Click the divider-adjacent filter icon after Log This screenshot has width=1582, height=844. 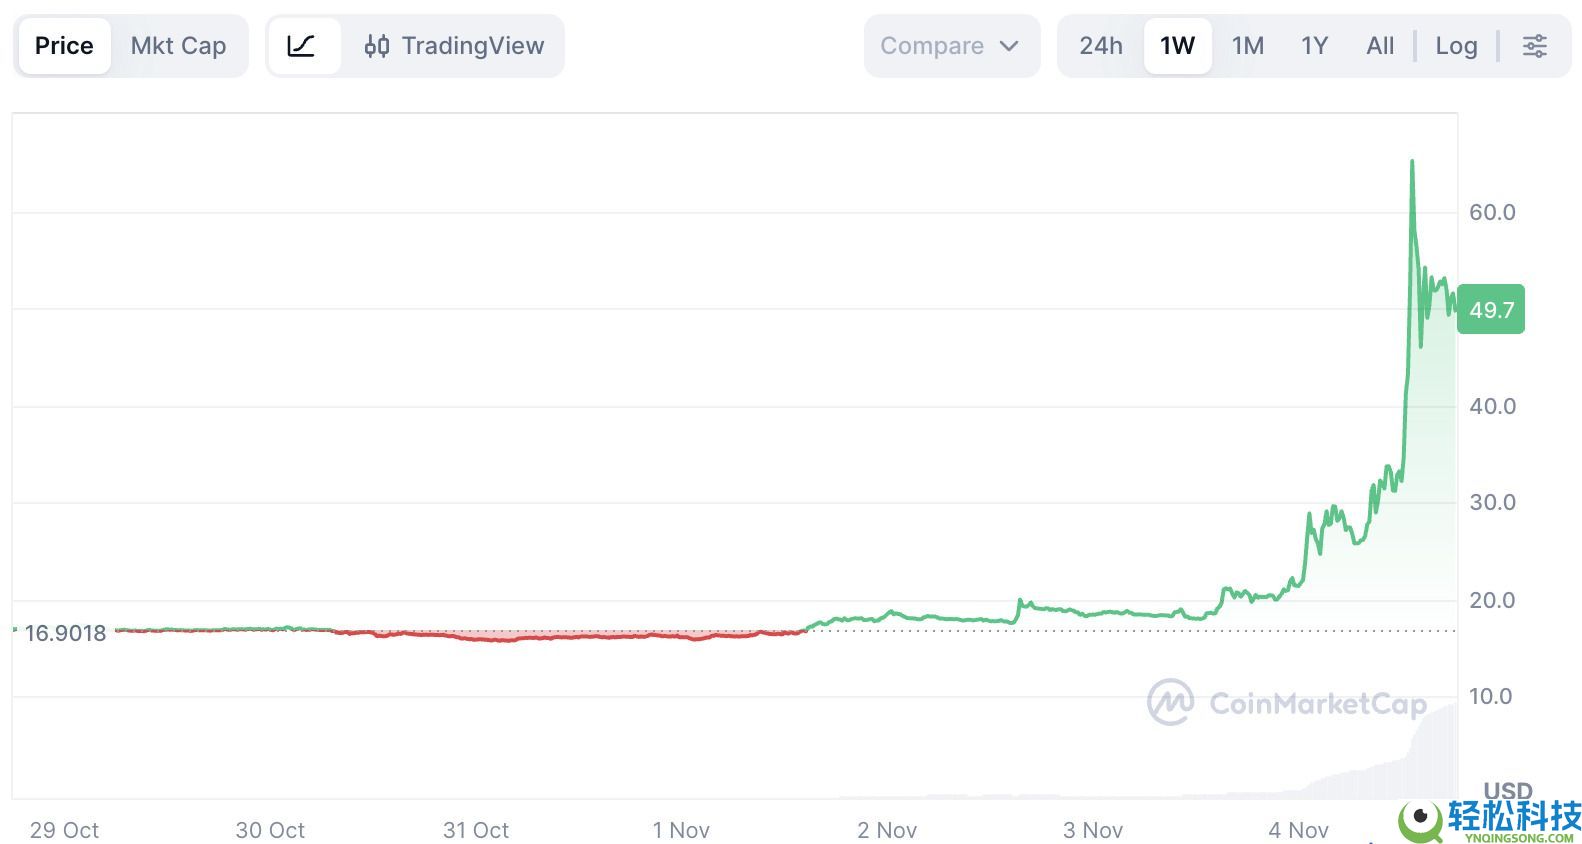tap(1534, 45)
